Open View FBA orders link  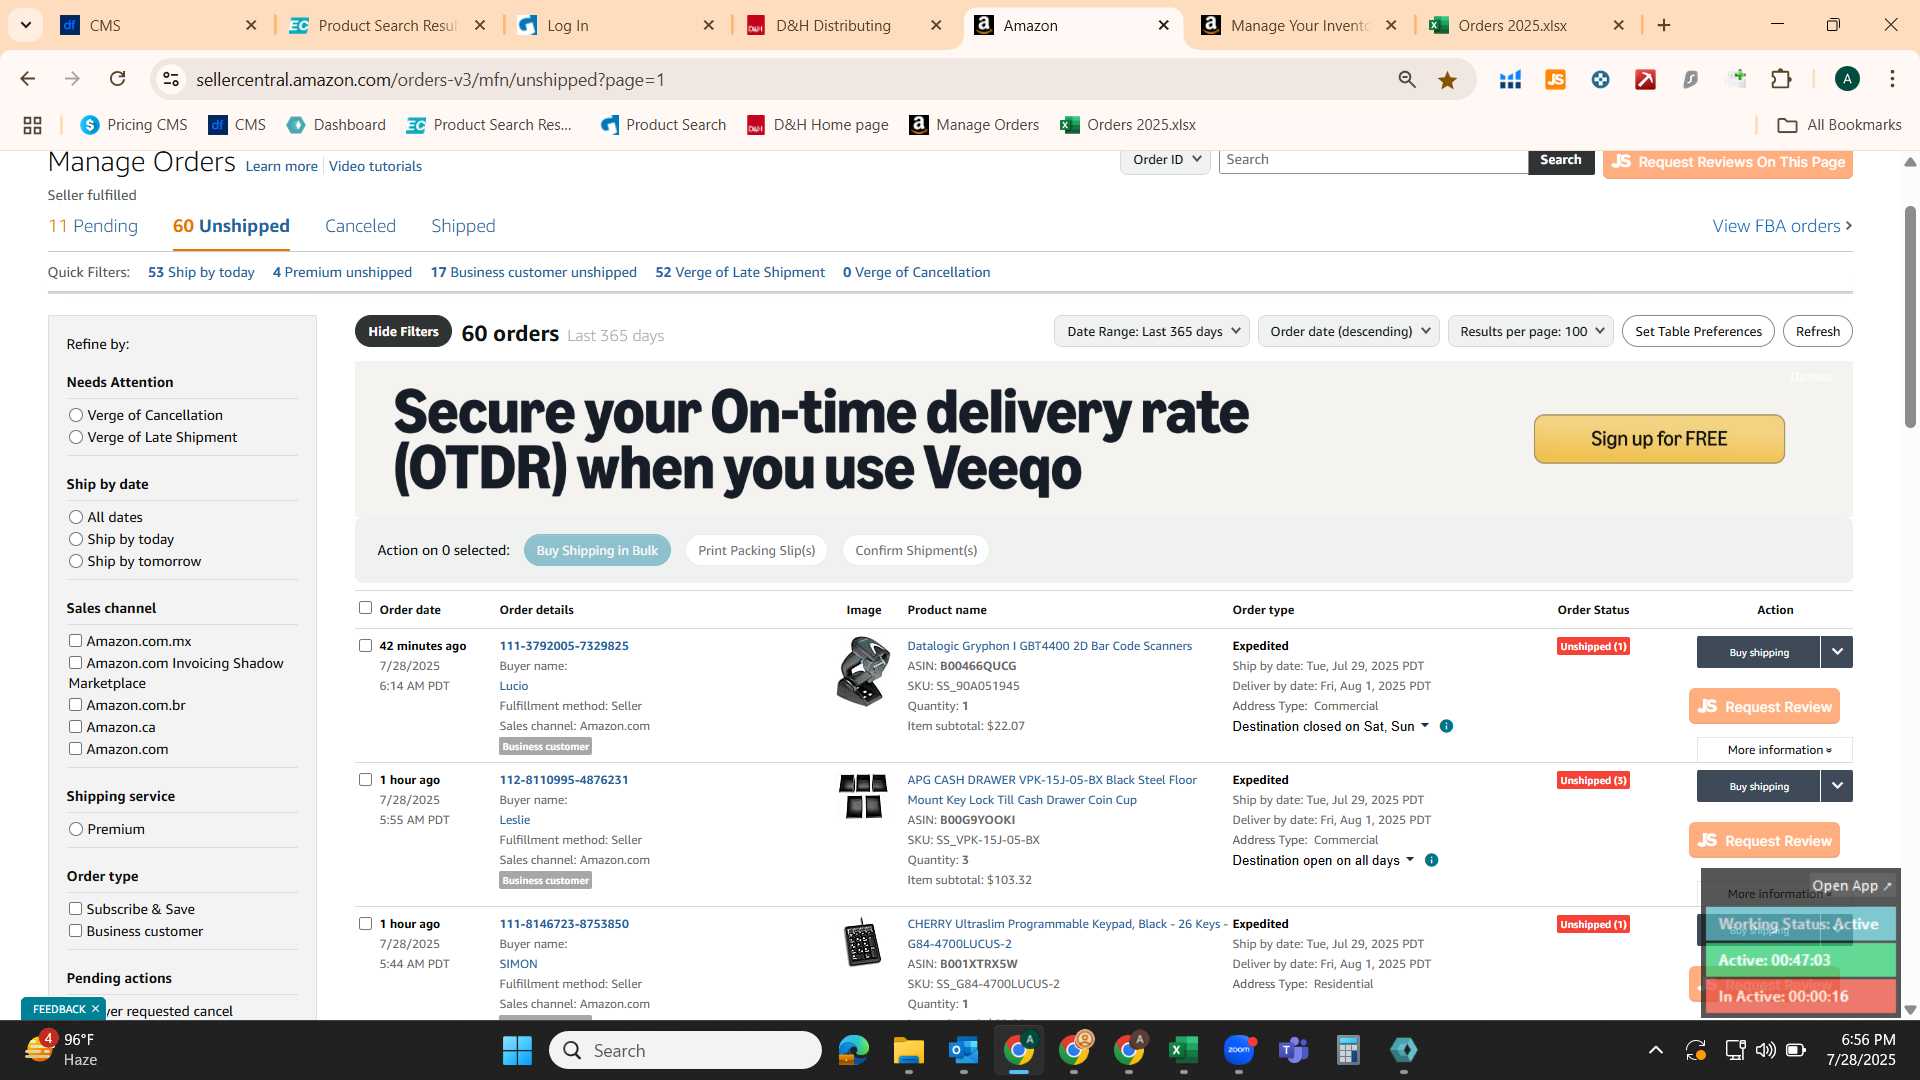pyautogui.click(x=1782, y=226)
